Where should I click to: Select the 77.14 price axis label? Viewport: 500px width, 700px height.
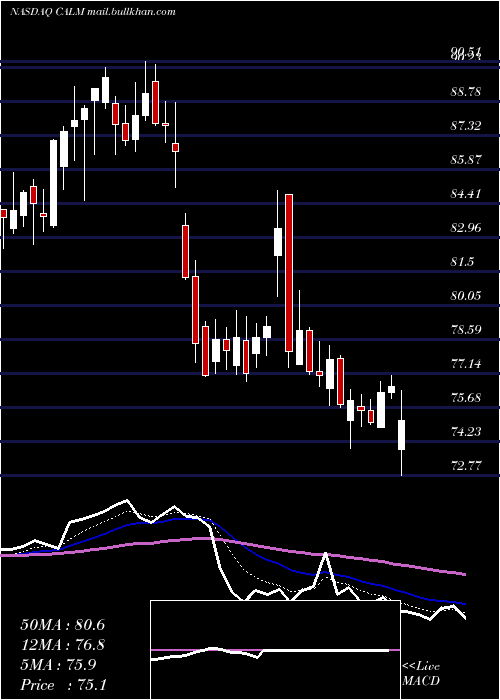(x=466, y=363)
